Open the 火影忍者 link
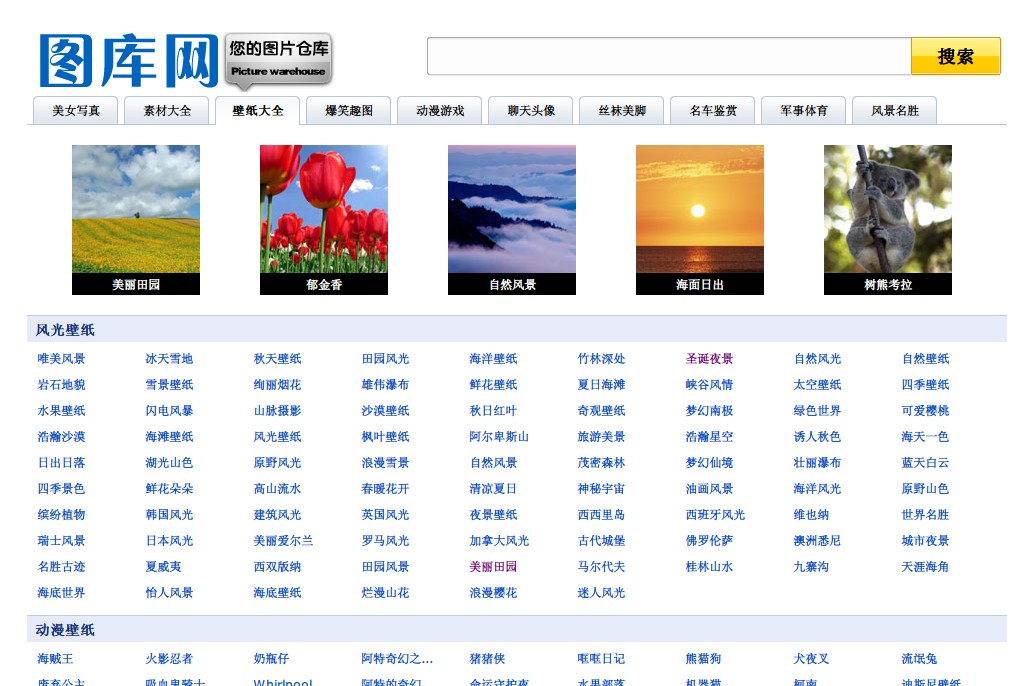The width and height of the screenshot is (1030, 686). [169, 658]
